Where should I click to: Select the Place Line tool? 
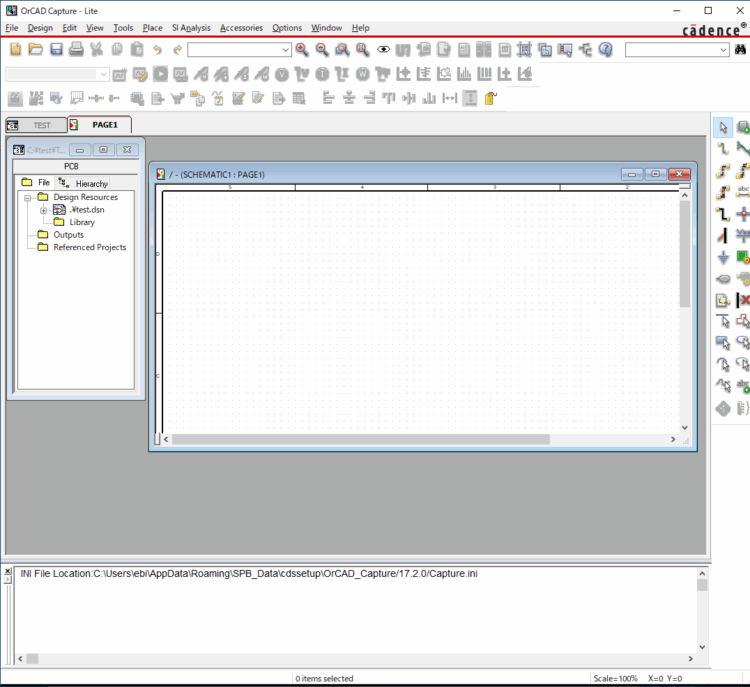tap(723, 321)
